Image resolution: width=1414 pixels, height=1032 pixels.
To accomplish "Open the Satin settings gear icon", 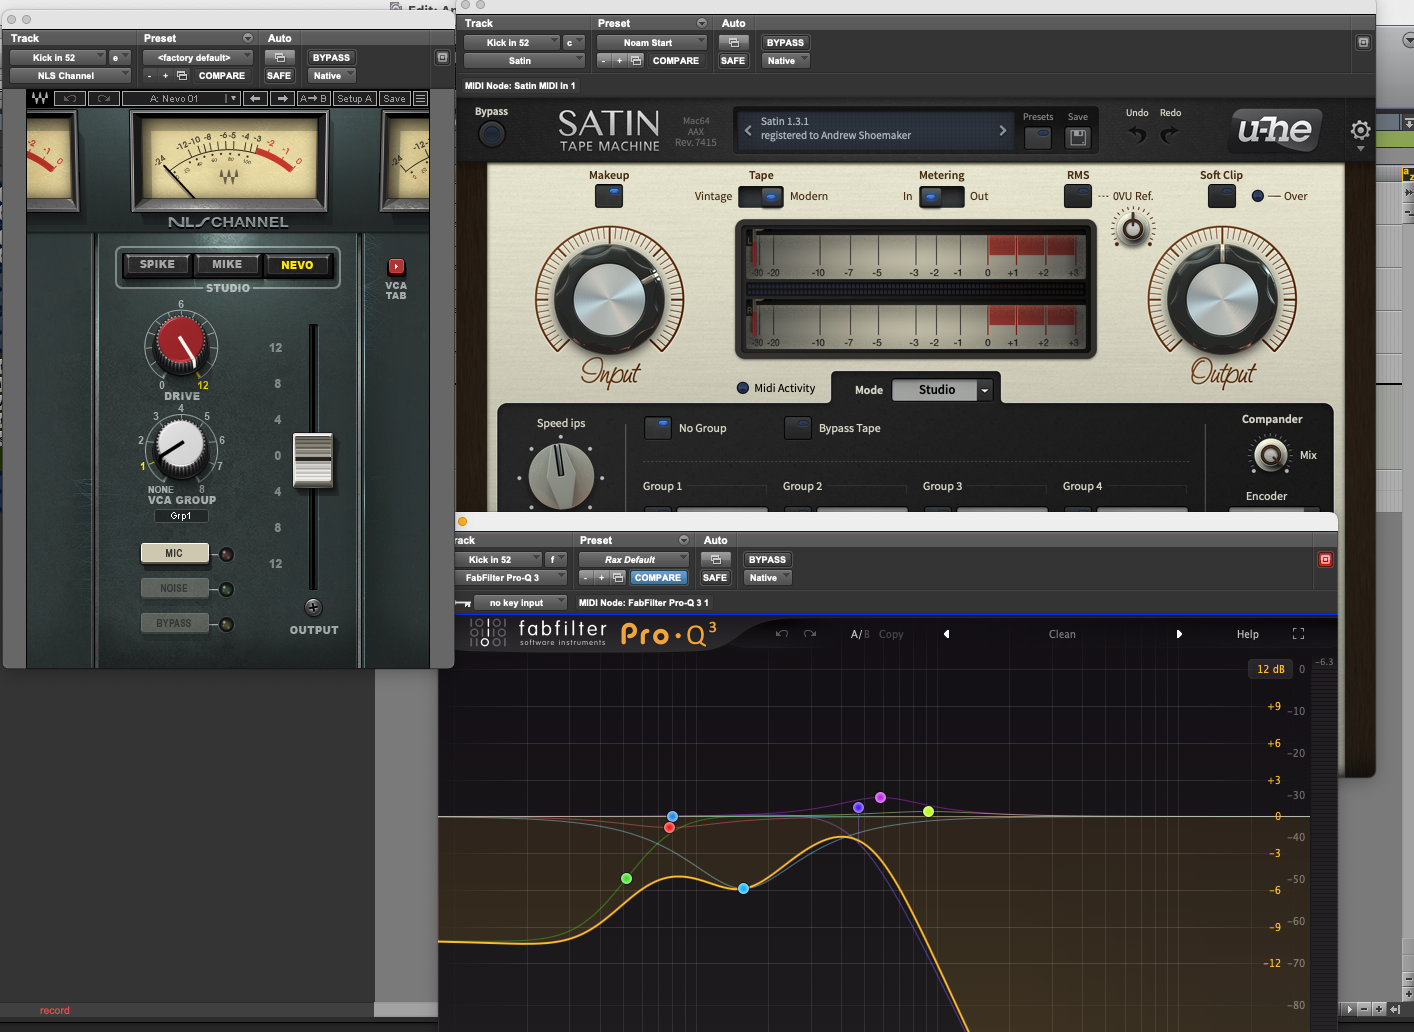I will coord(1360,130).
